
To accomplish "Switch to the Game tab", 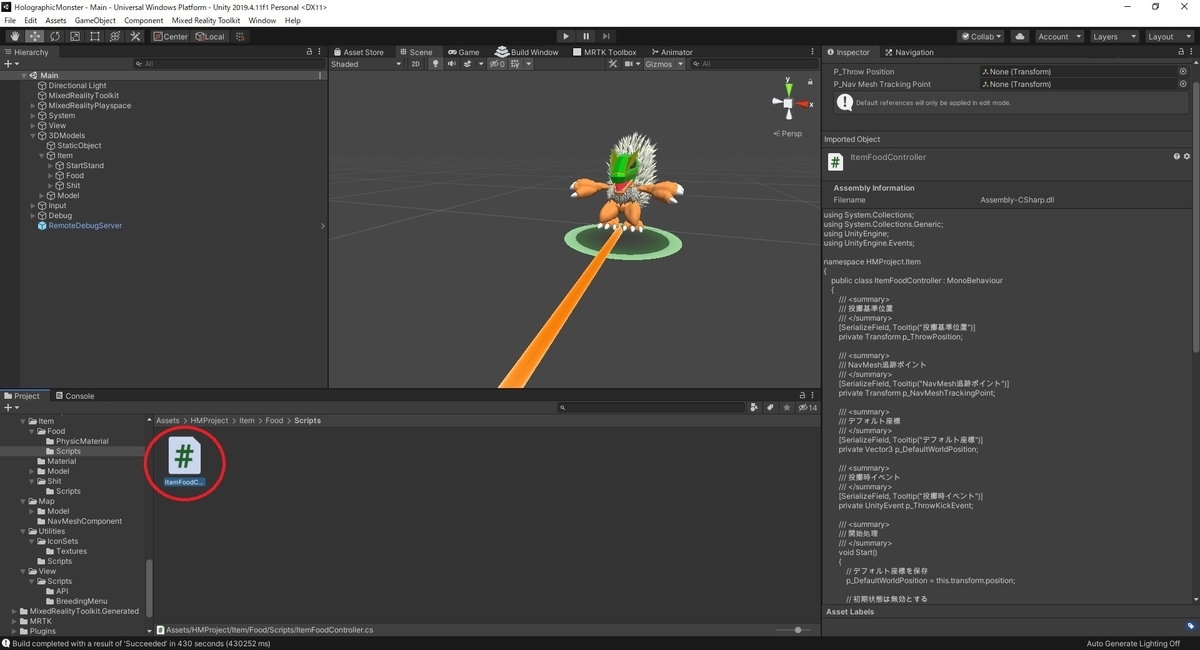I will pyautogui.click(x=464, y=52).
